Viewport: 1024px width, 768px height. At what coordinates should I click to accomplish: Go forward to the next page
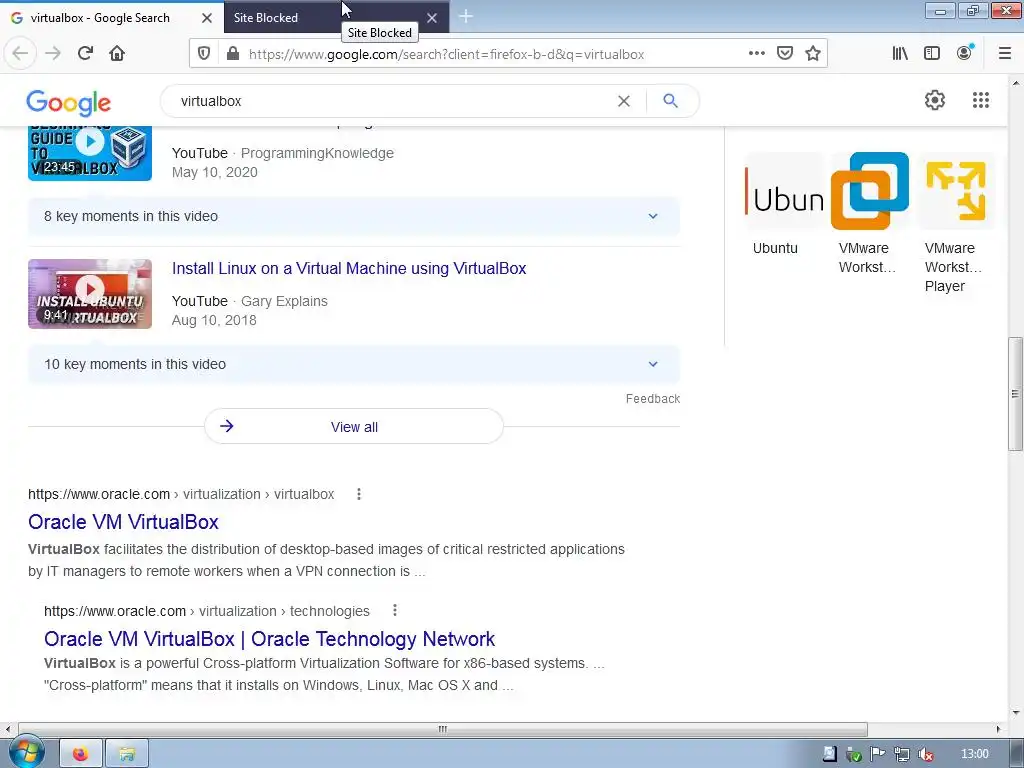pyautogui.click(x=53, y=53)
